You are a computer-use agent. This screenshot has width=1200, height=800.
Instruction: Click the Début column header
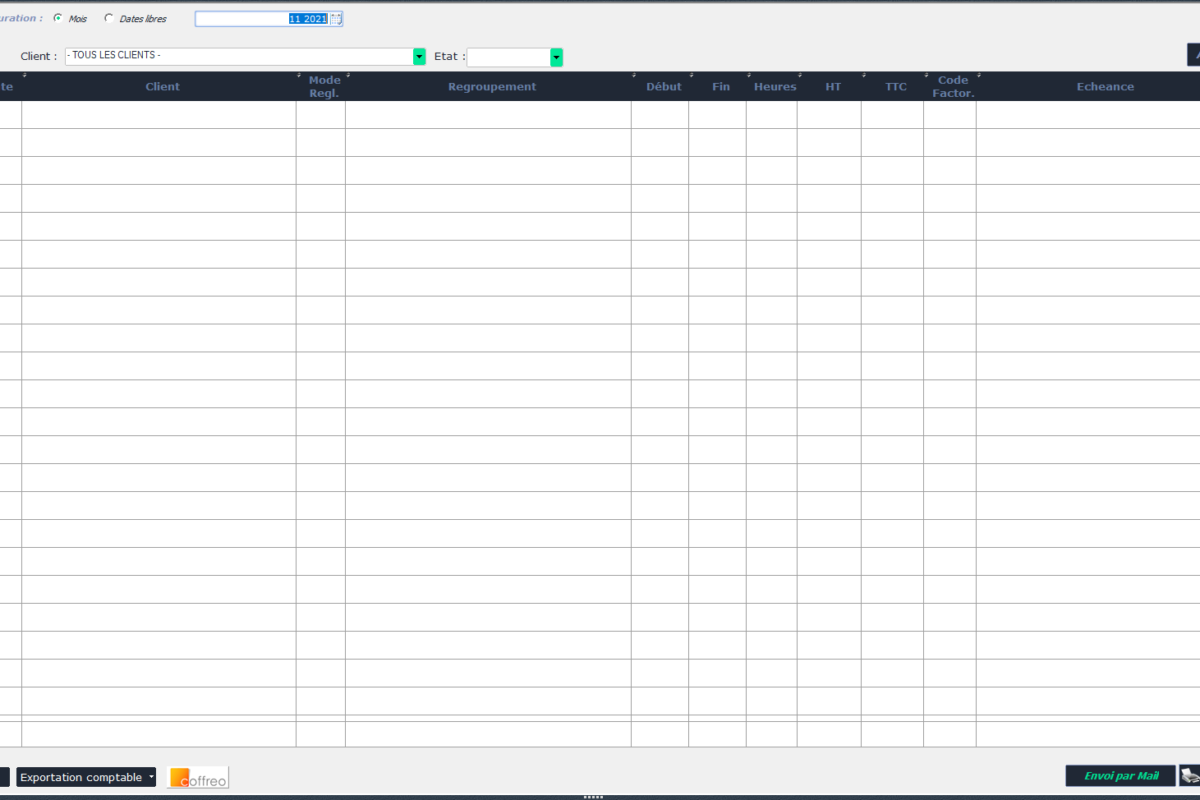(x=663, y=87)
